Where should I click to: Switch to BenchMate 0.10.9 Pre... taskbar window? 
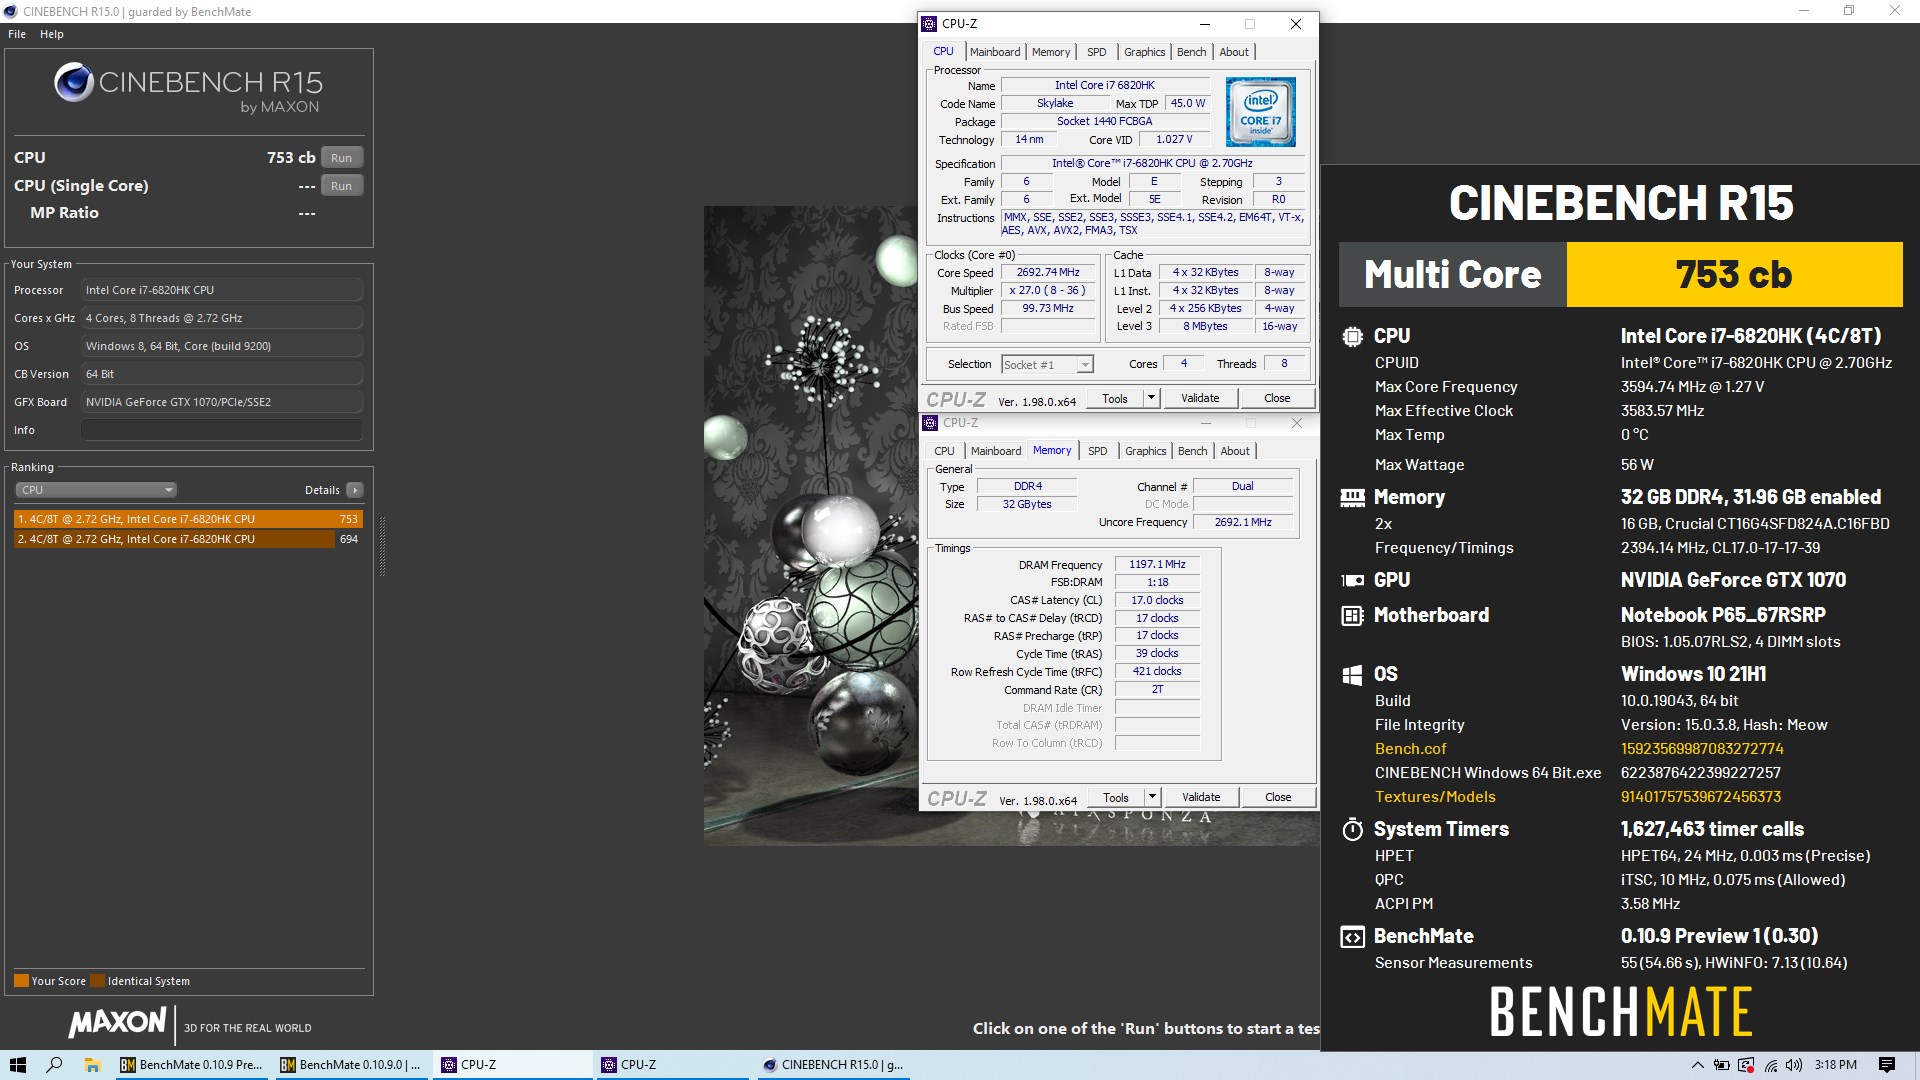(191, 1065)
